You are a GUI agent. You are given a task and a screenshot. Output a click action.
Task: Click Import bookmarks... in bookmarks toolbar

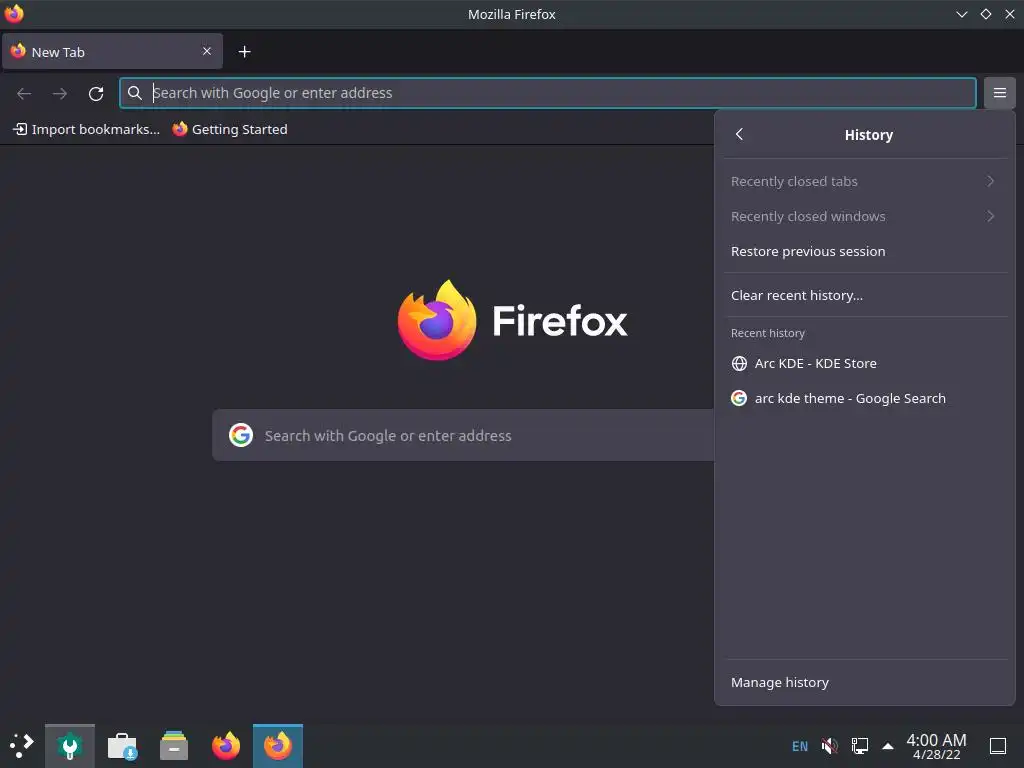pos(86,129)
